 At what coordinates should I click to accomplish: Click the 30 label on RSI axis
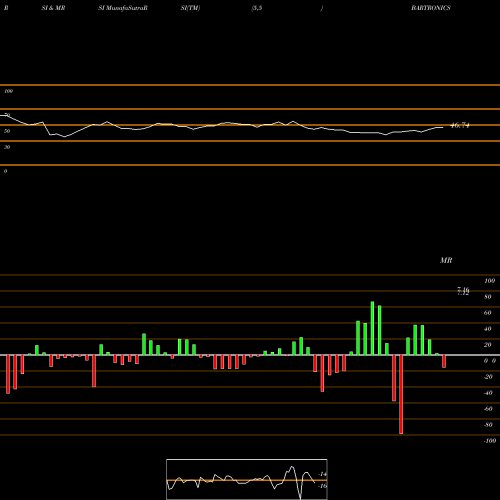pos(7,147)
